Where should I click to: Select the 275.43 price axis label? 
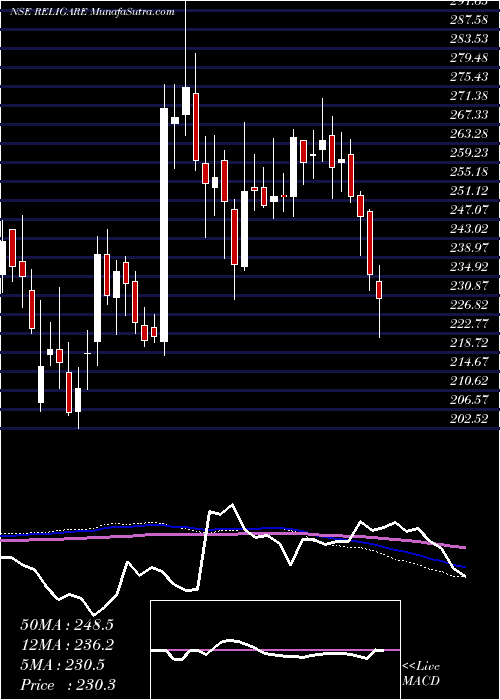pos(469,77)
